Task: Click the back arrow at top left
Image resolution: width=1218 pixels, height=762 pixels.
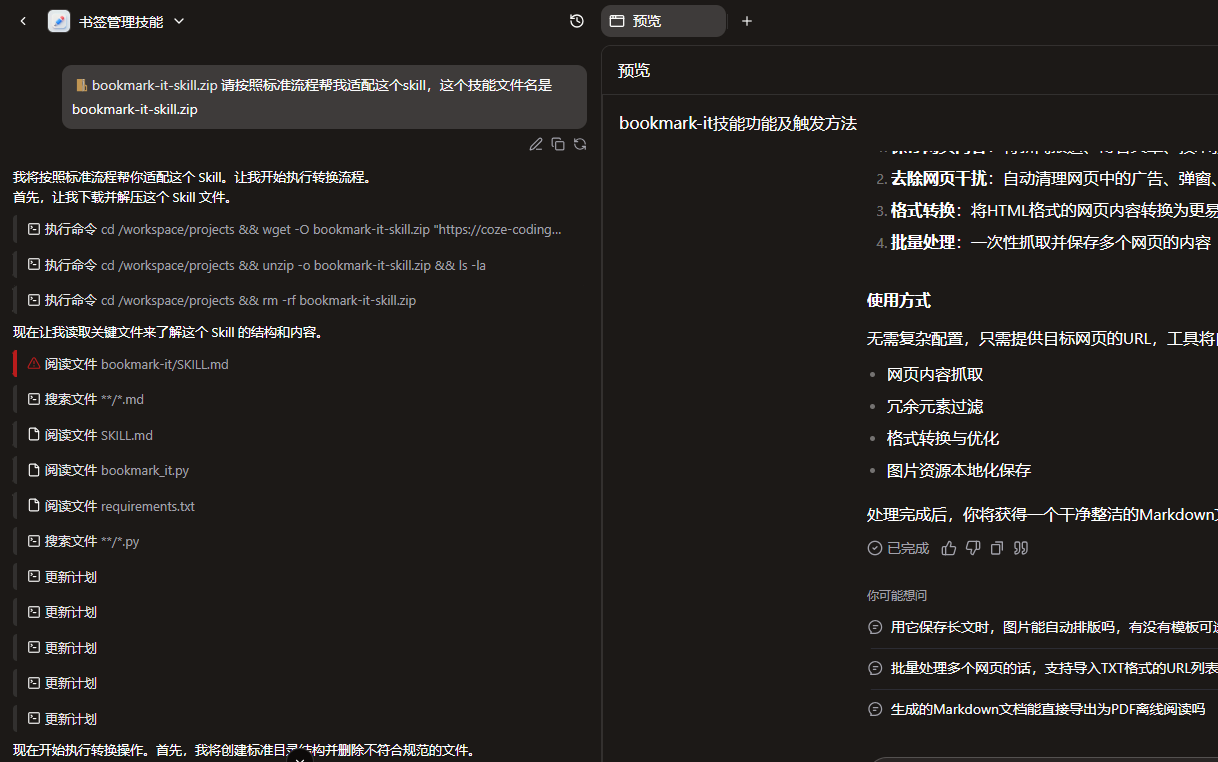Action: coord(23,21)
